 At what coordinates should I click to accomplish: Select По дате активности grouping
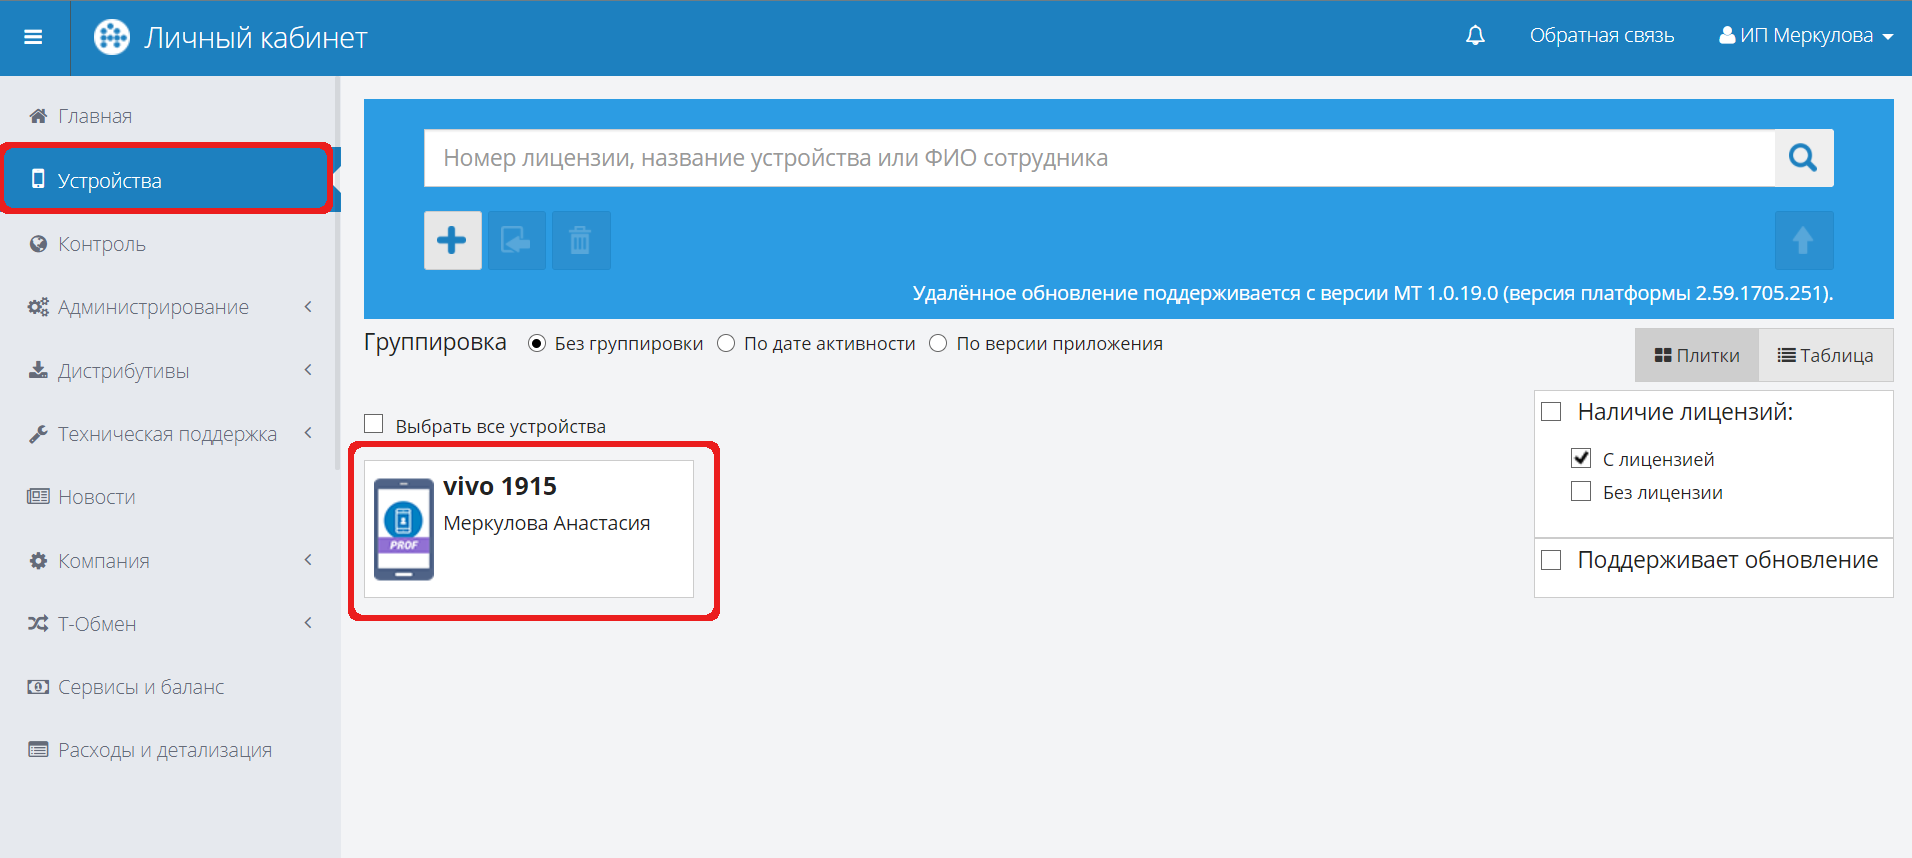pyautogui.click(x=726, y=344)
